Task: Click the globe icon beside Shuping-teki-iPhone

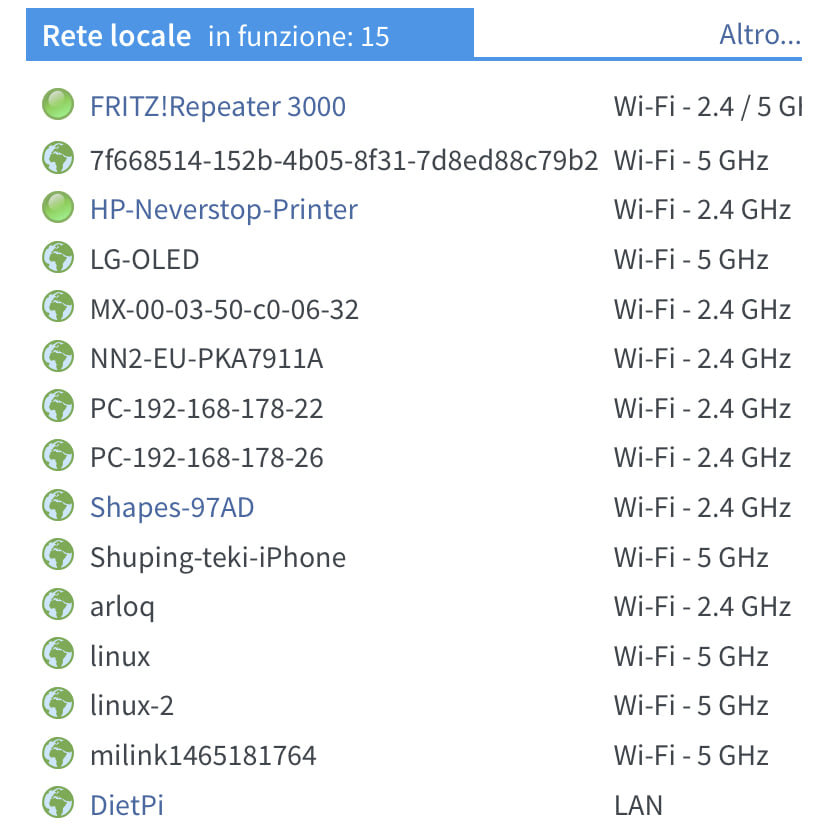Action: click(x=58, y=555)
